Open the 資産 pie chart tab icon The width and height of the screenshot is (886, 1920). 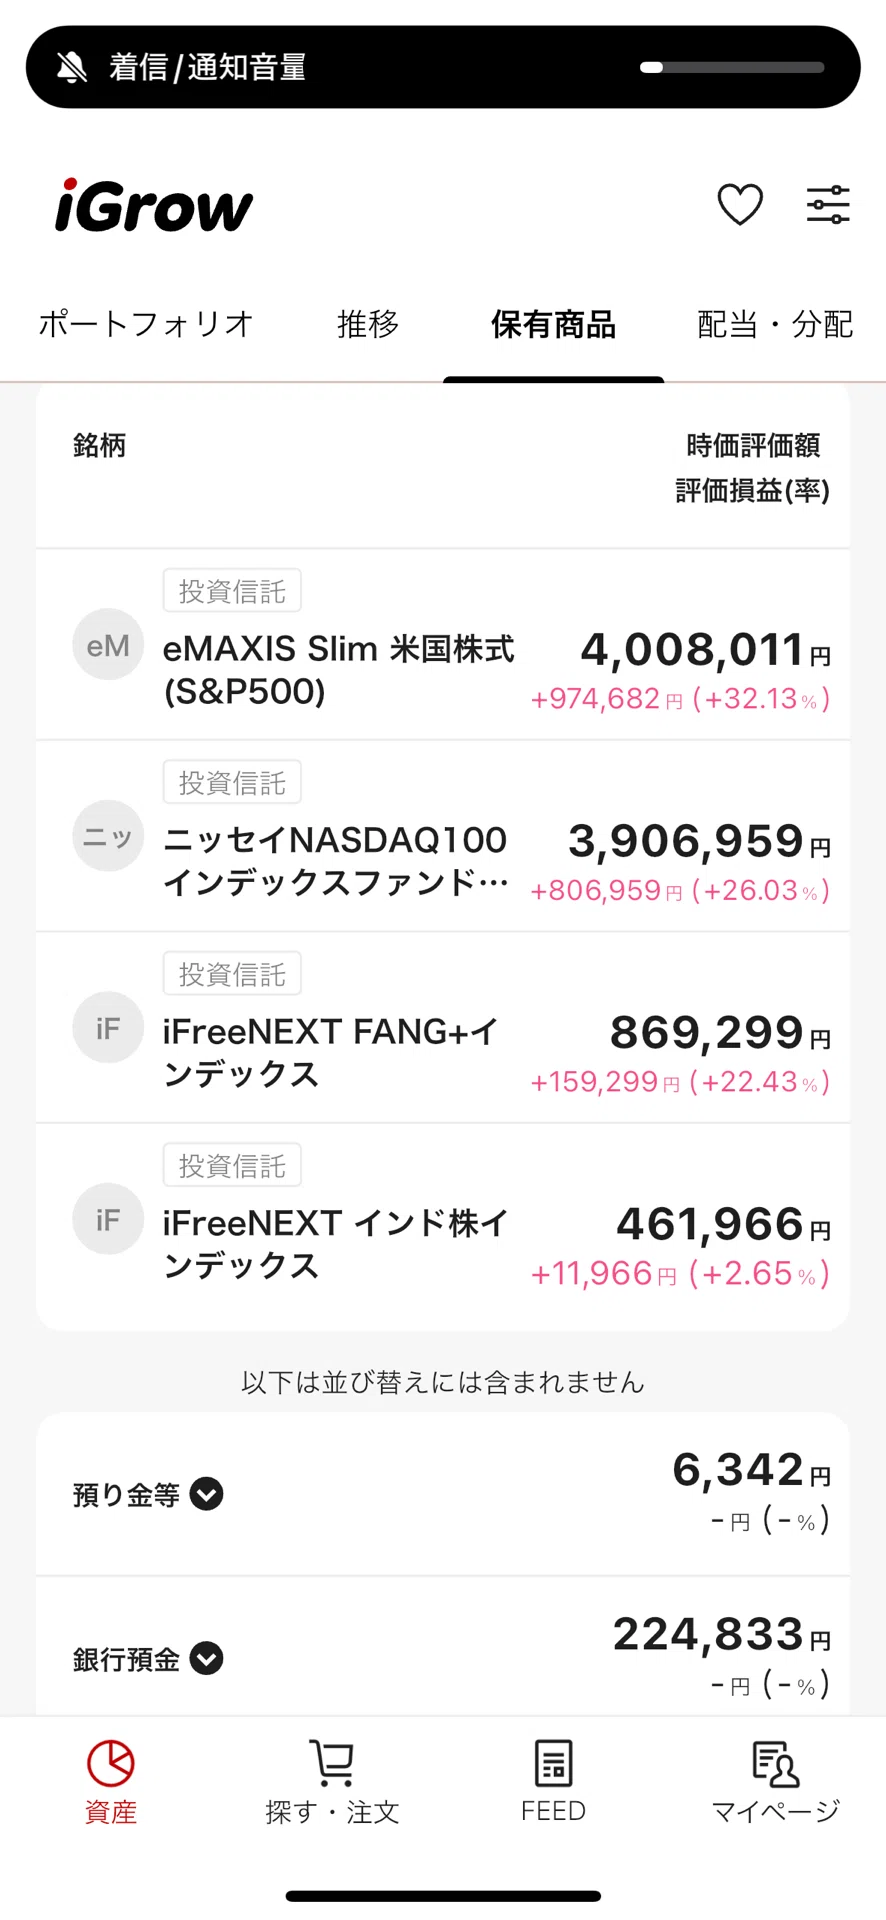pyautogui.click(x=110, y=1763)
